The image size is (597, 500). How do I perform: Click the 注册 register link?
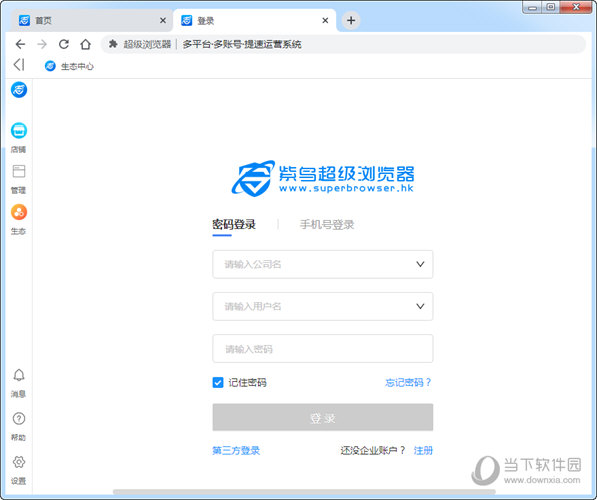(x=423, y=451)
